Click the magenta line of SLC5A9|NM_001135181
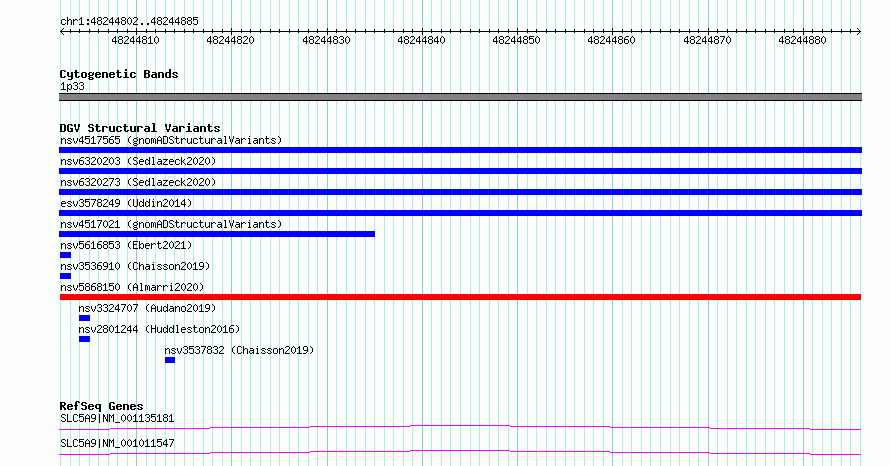The width and height of the screenshot is (890, 466). click(x=460, y=427)
